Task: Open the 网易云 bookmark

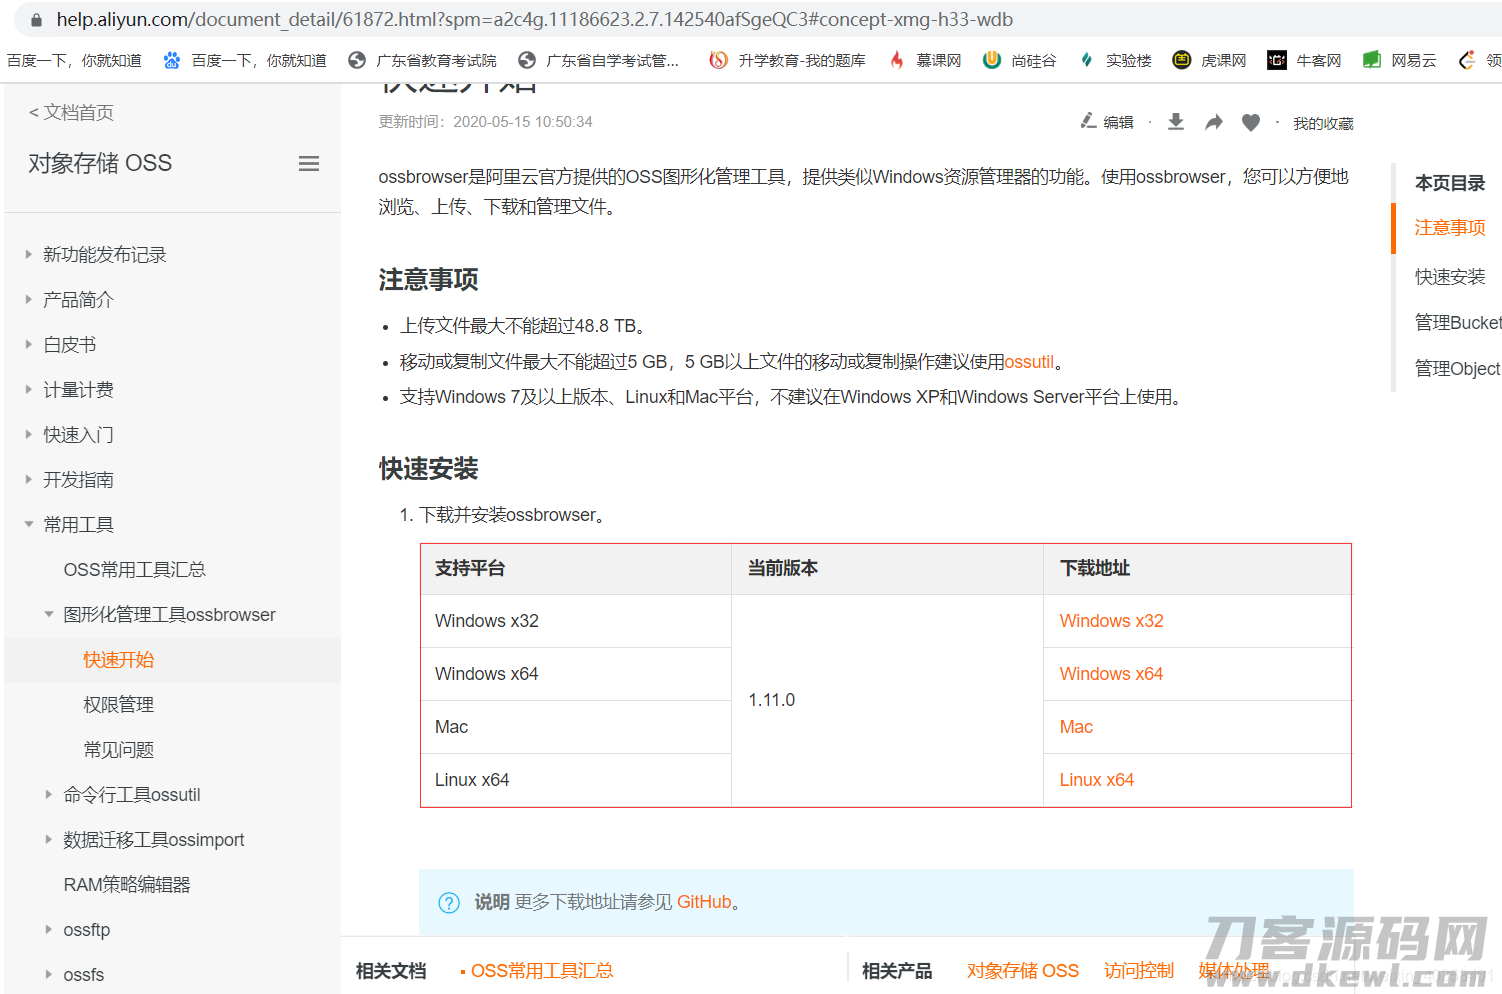Action: pyautogui.click(x=1399, y=61)
